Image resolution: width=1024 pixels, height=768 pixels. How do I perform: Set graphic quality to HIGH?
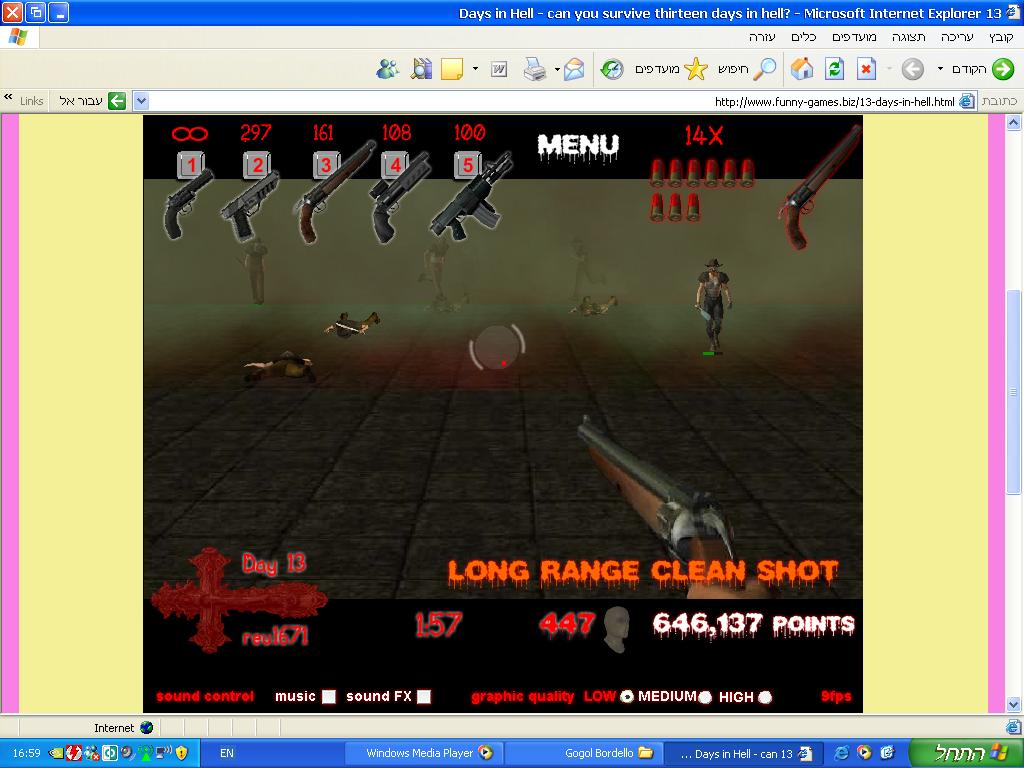click(x=765, y=697)
